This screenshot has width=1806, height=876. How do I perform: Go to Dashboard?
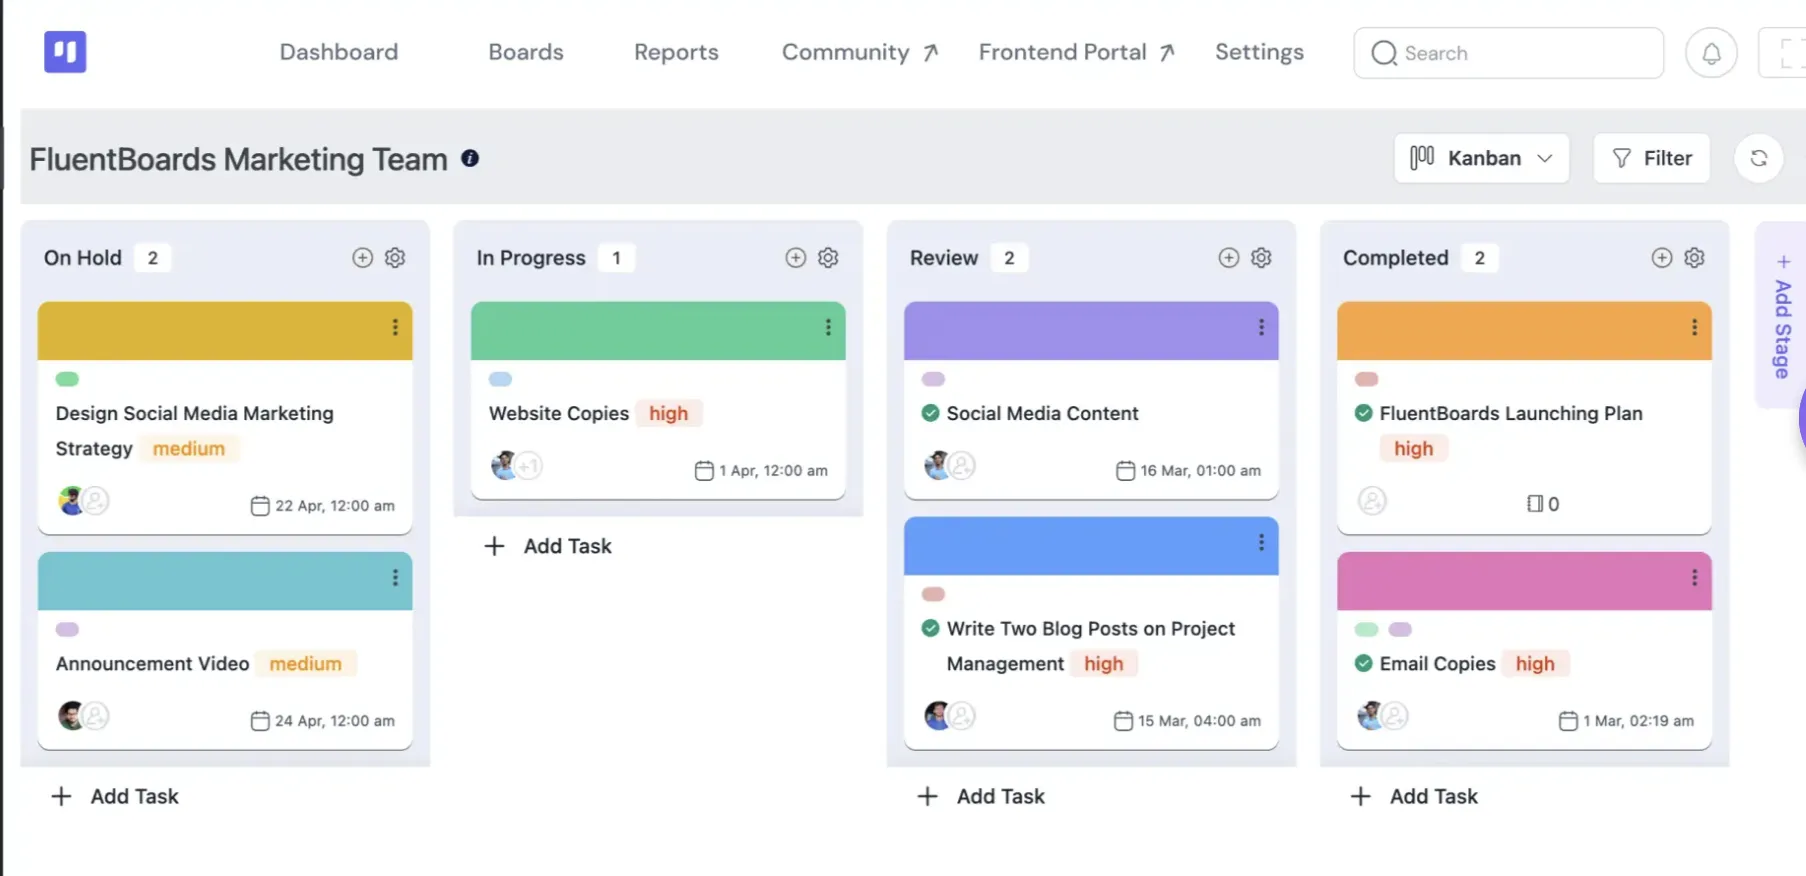(339, 52)
